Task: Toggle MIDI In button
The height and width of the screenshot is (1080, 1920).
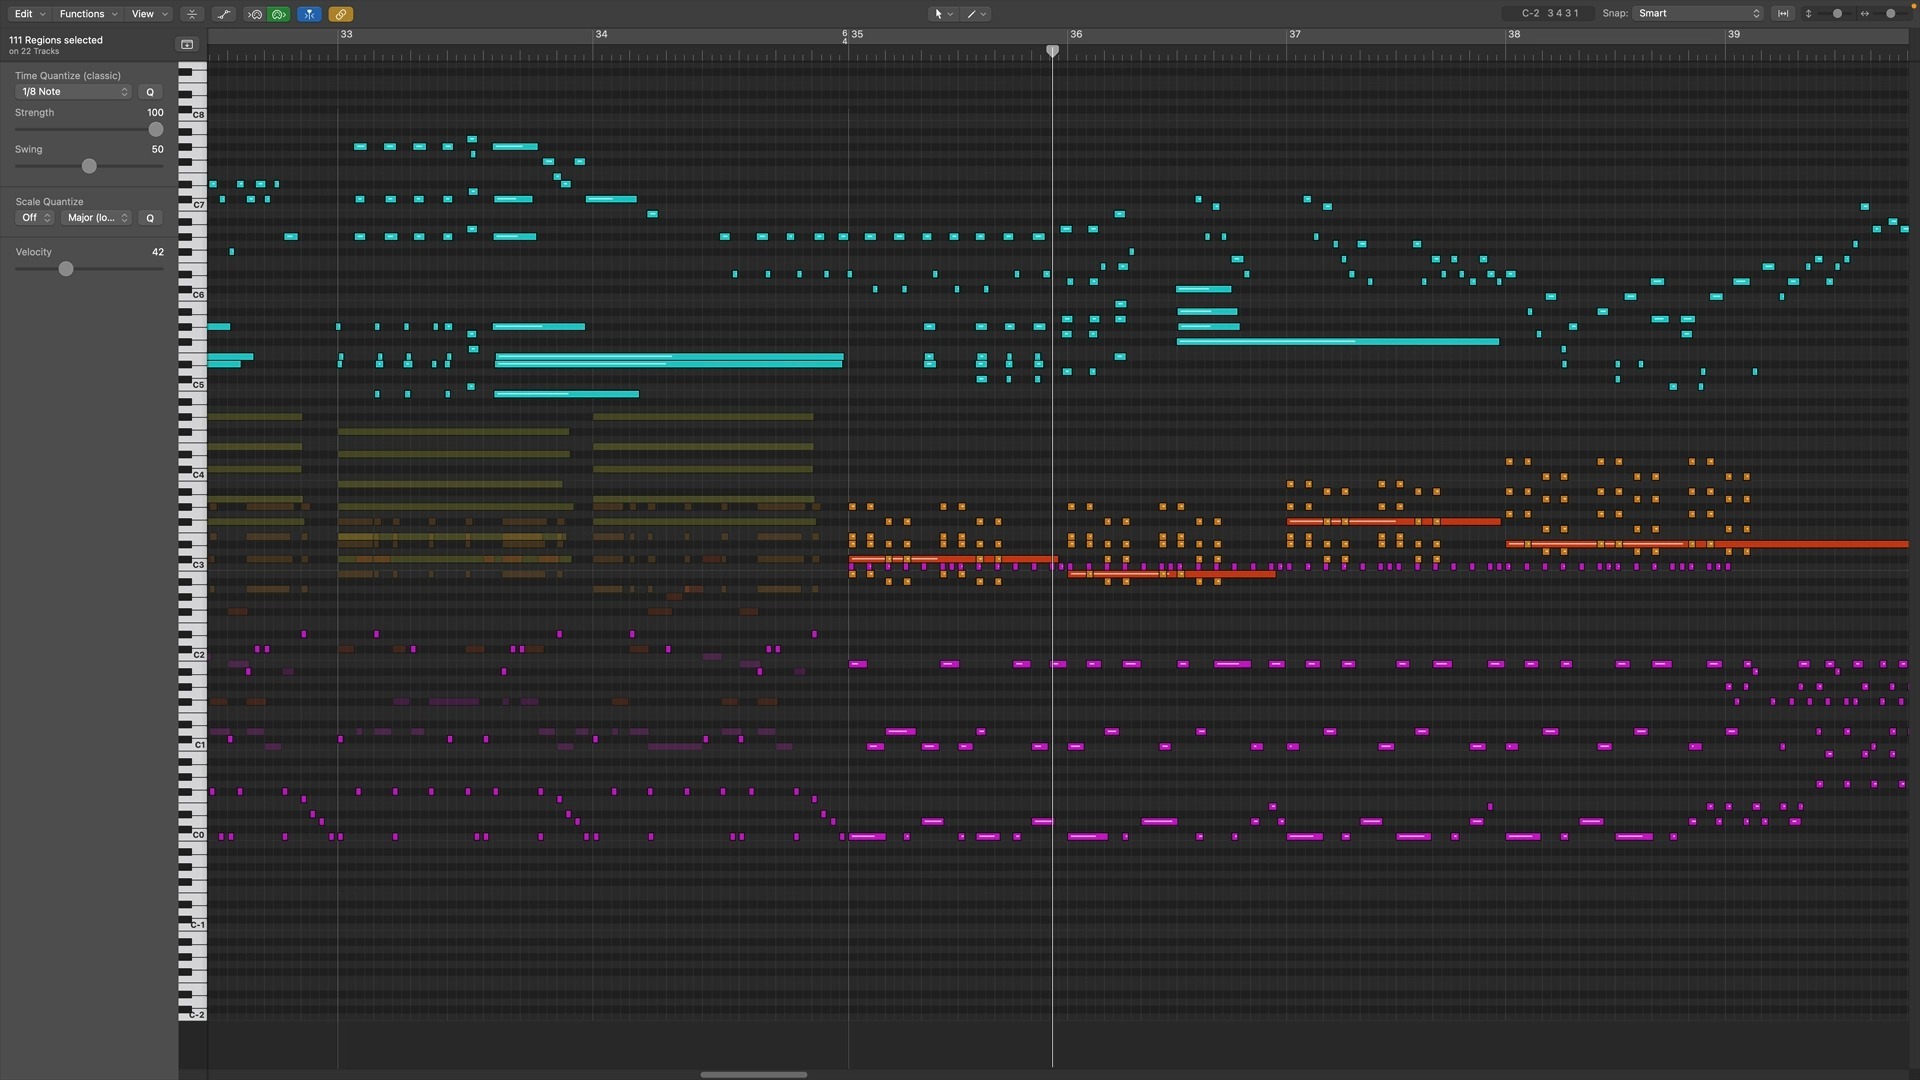Action: pos(255,14)
